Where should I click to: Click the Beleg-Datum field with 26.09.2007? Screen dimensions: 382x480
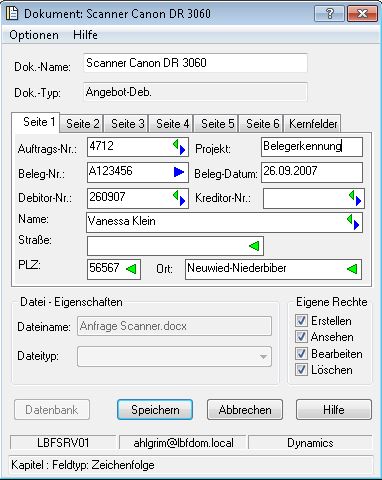point(312,172)
